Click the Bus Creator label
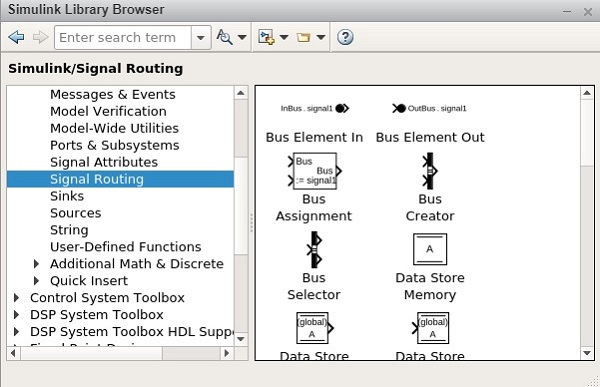600x387 pixels. [x=430, y=207]
